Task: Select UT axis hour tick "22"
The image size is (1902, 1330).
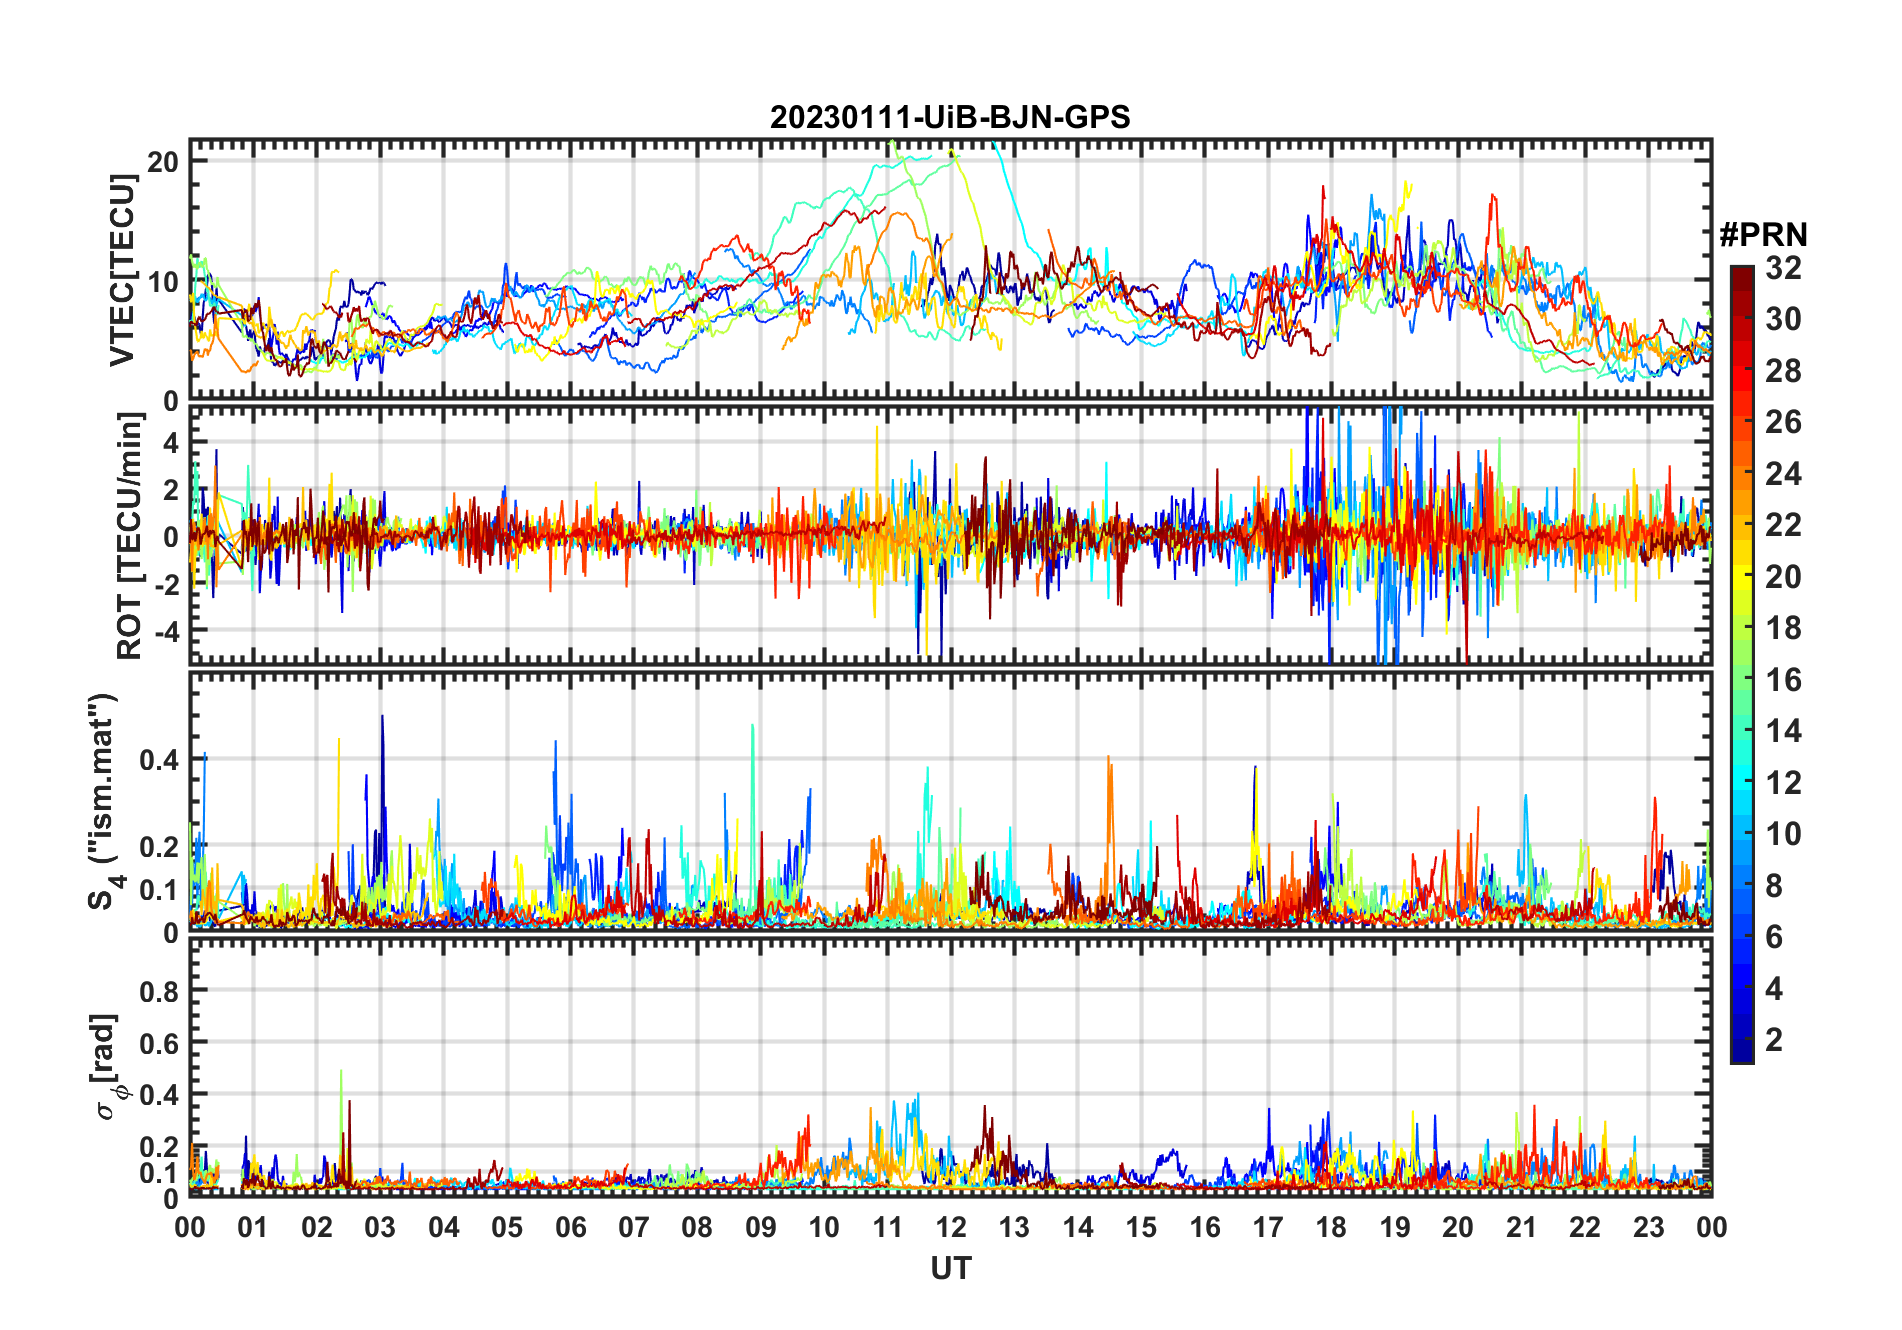Action: point(1585,1227)
